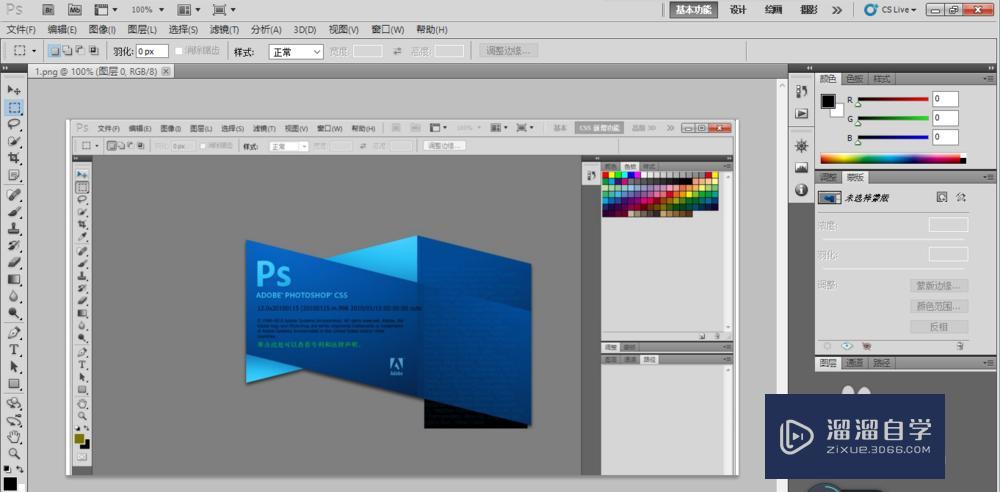The height and width of the screenshot is (492, 1000).
Task: Open the 样式 dropdown set to 正常
Action: tap(297, 52)
